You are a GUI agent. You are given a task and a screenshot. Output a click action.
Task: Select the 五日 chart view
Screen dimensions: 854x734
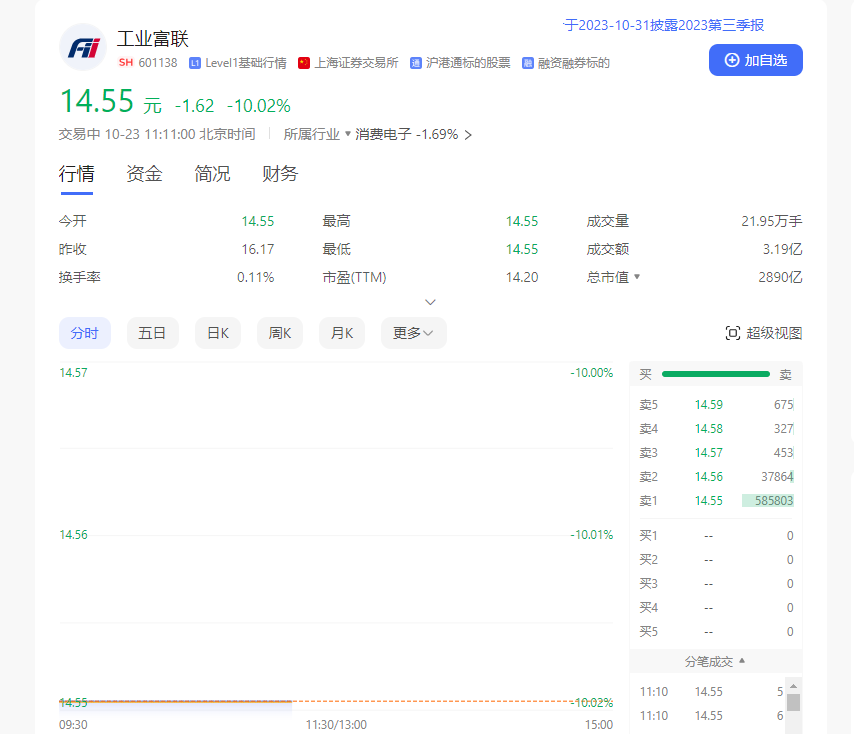pos(152,333)
